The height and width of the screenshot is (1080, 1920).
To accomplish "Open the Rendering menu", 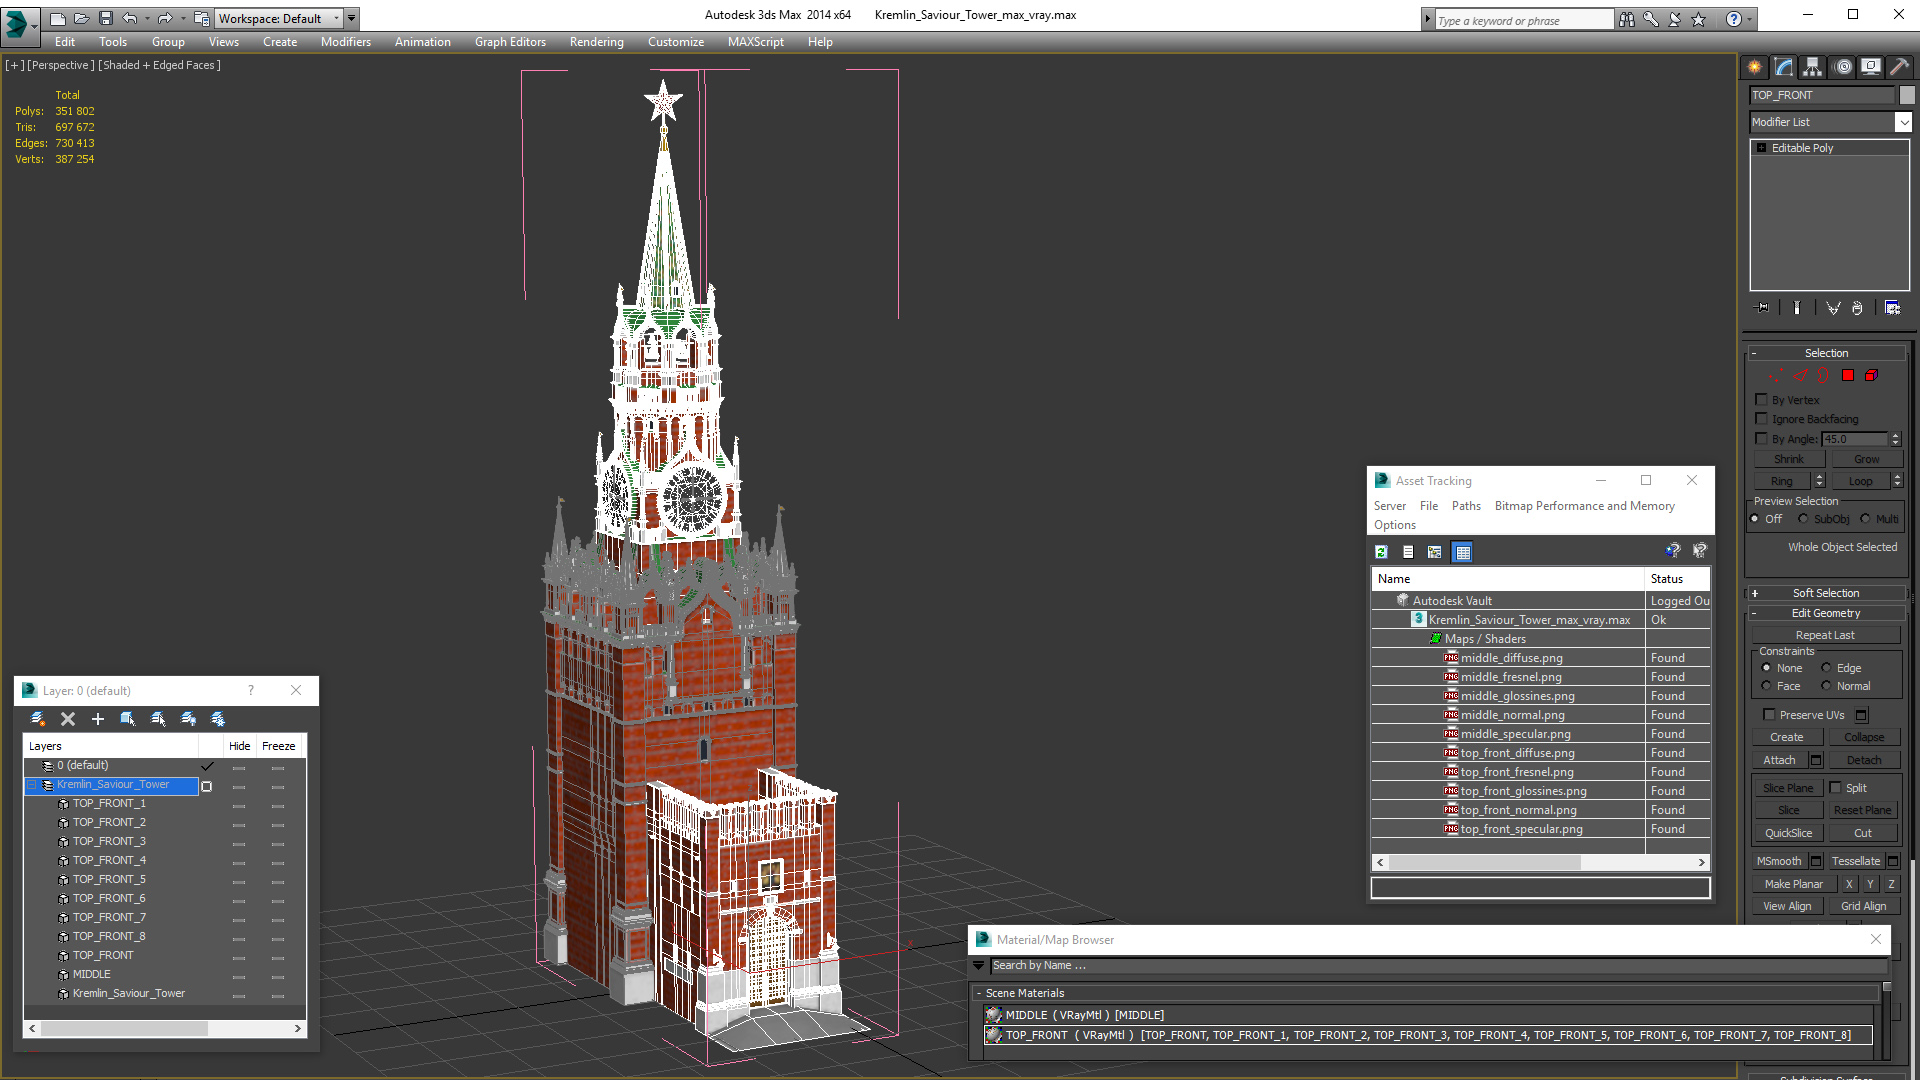I will (597, 42).
